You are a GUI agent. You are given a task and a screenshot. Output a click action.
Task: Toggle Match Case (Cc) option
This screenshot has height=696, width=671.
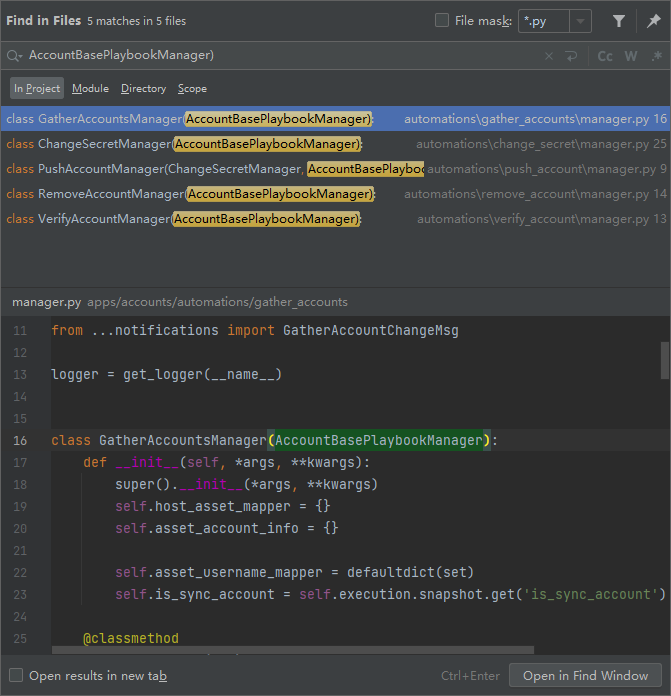click(605, 56)
